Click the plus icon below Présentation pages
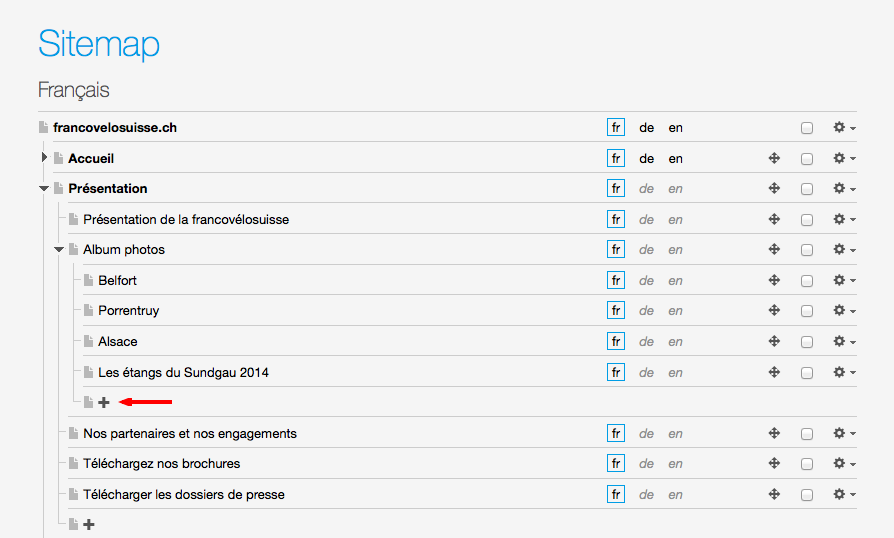 (89, 524)
